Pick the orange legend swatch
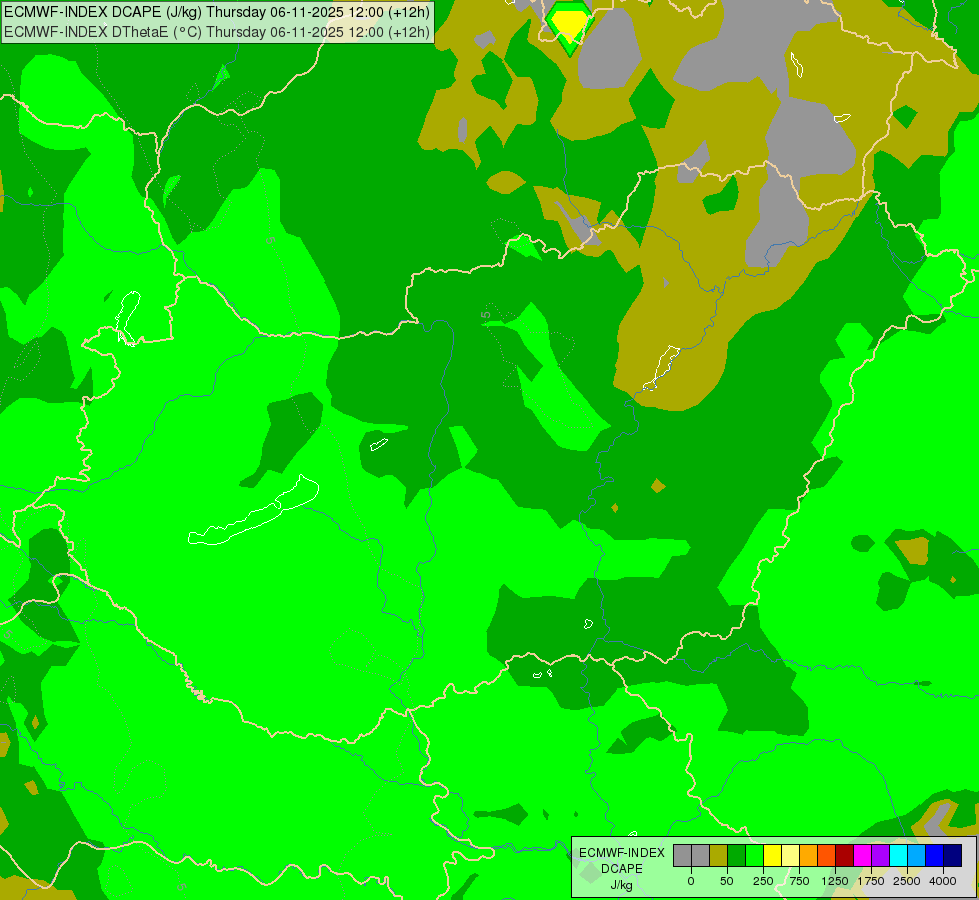This screenshot has width=979, height=900. coord(809,856)
